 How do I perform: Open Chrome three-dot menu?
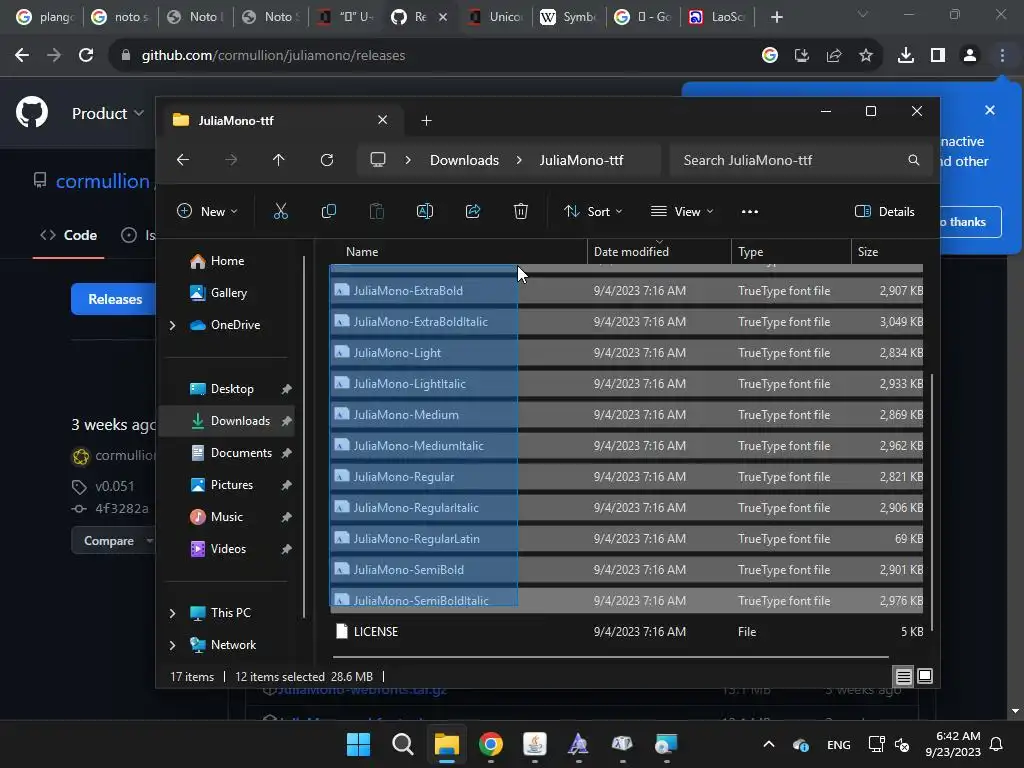click(x=1002, y=56)
